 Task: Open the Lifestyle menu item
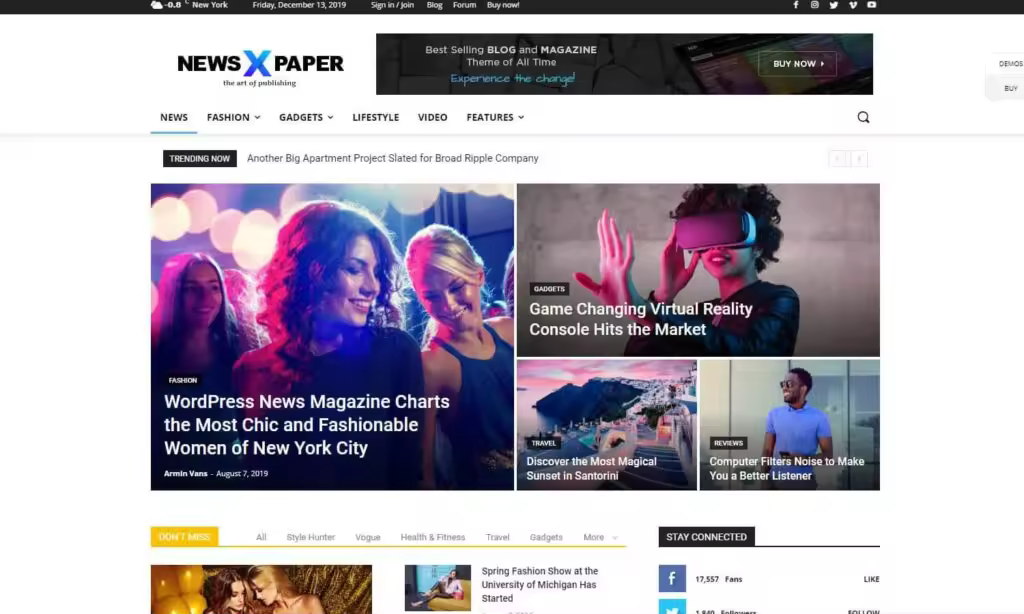pos(376,118)
